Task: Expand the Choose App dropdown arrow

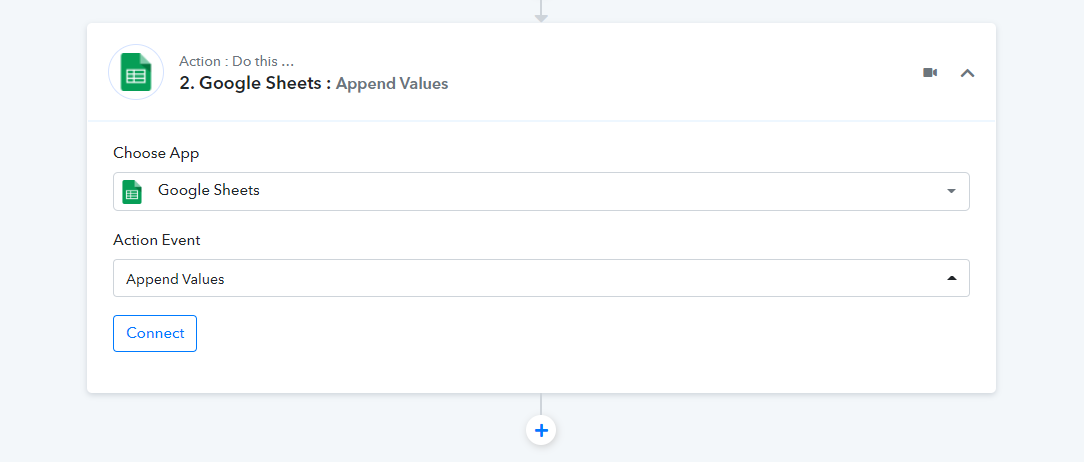Action: point(951,191)
